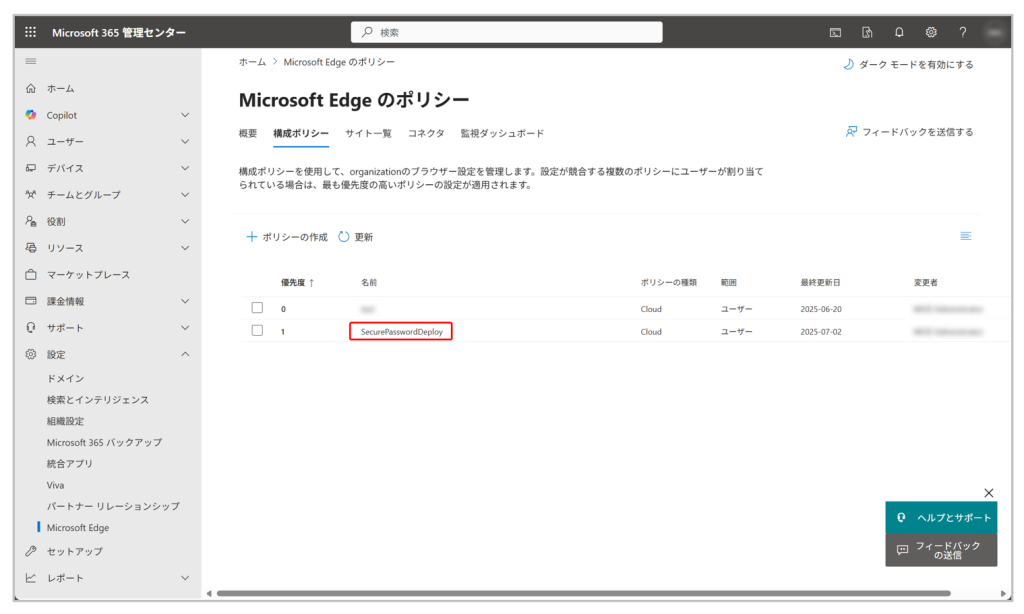1024x614 pixels.
Task: Enable dark mode toggle link
Action: click(x=908, y=64)
